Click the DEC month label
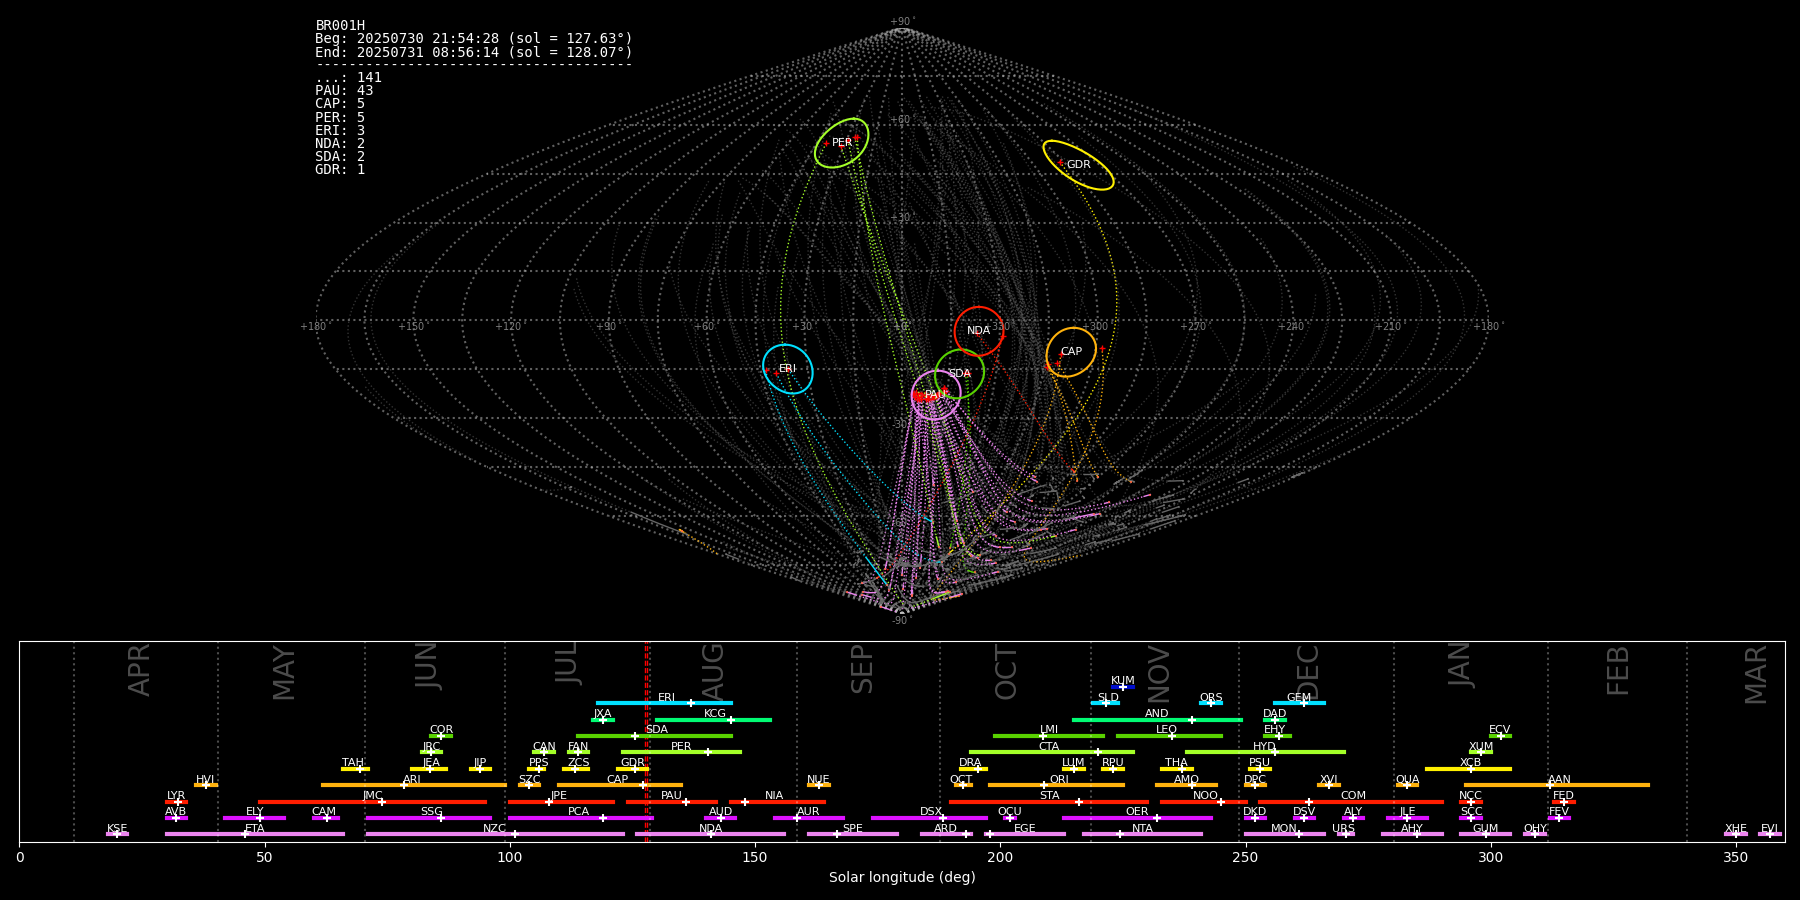This screenshot has width=1800, height=900. 1307,672
